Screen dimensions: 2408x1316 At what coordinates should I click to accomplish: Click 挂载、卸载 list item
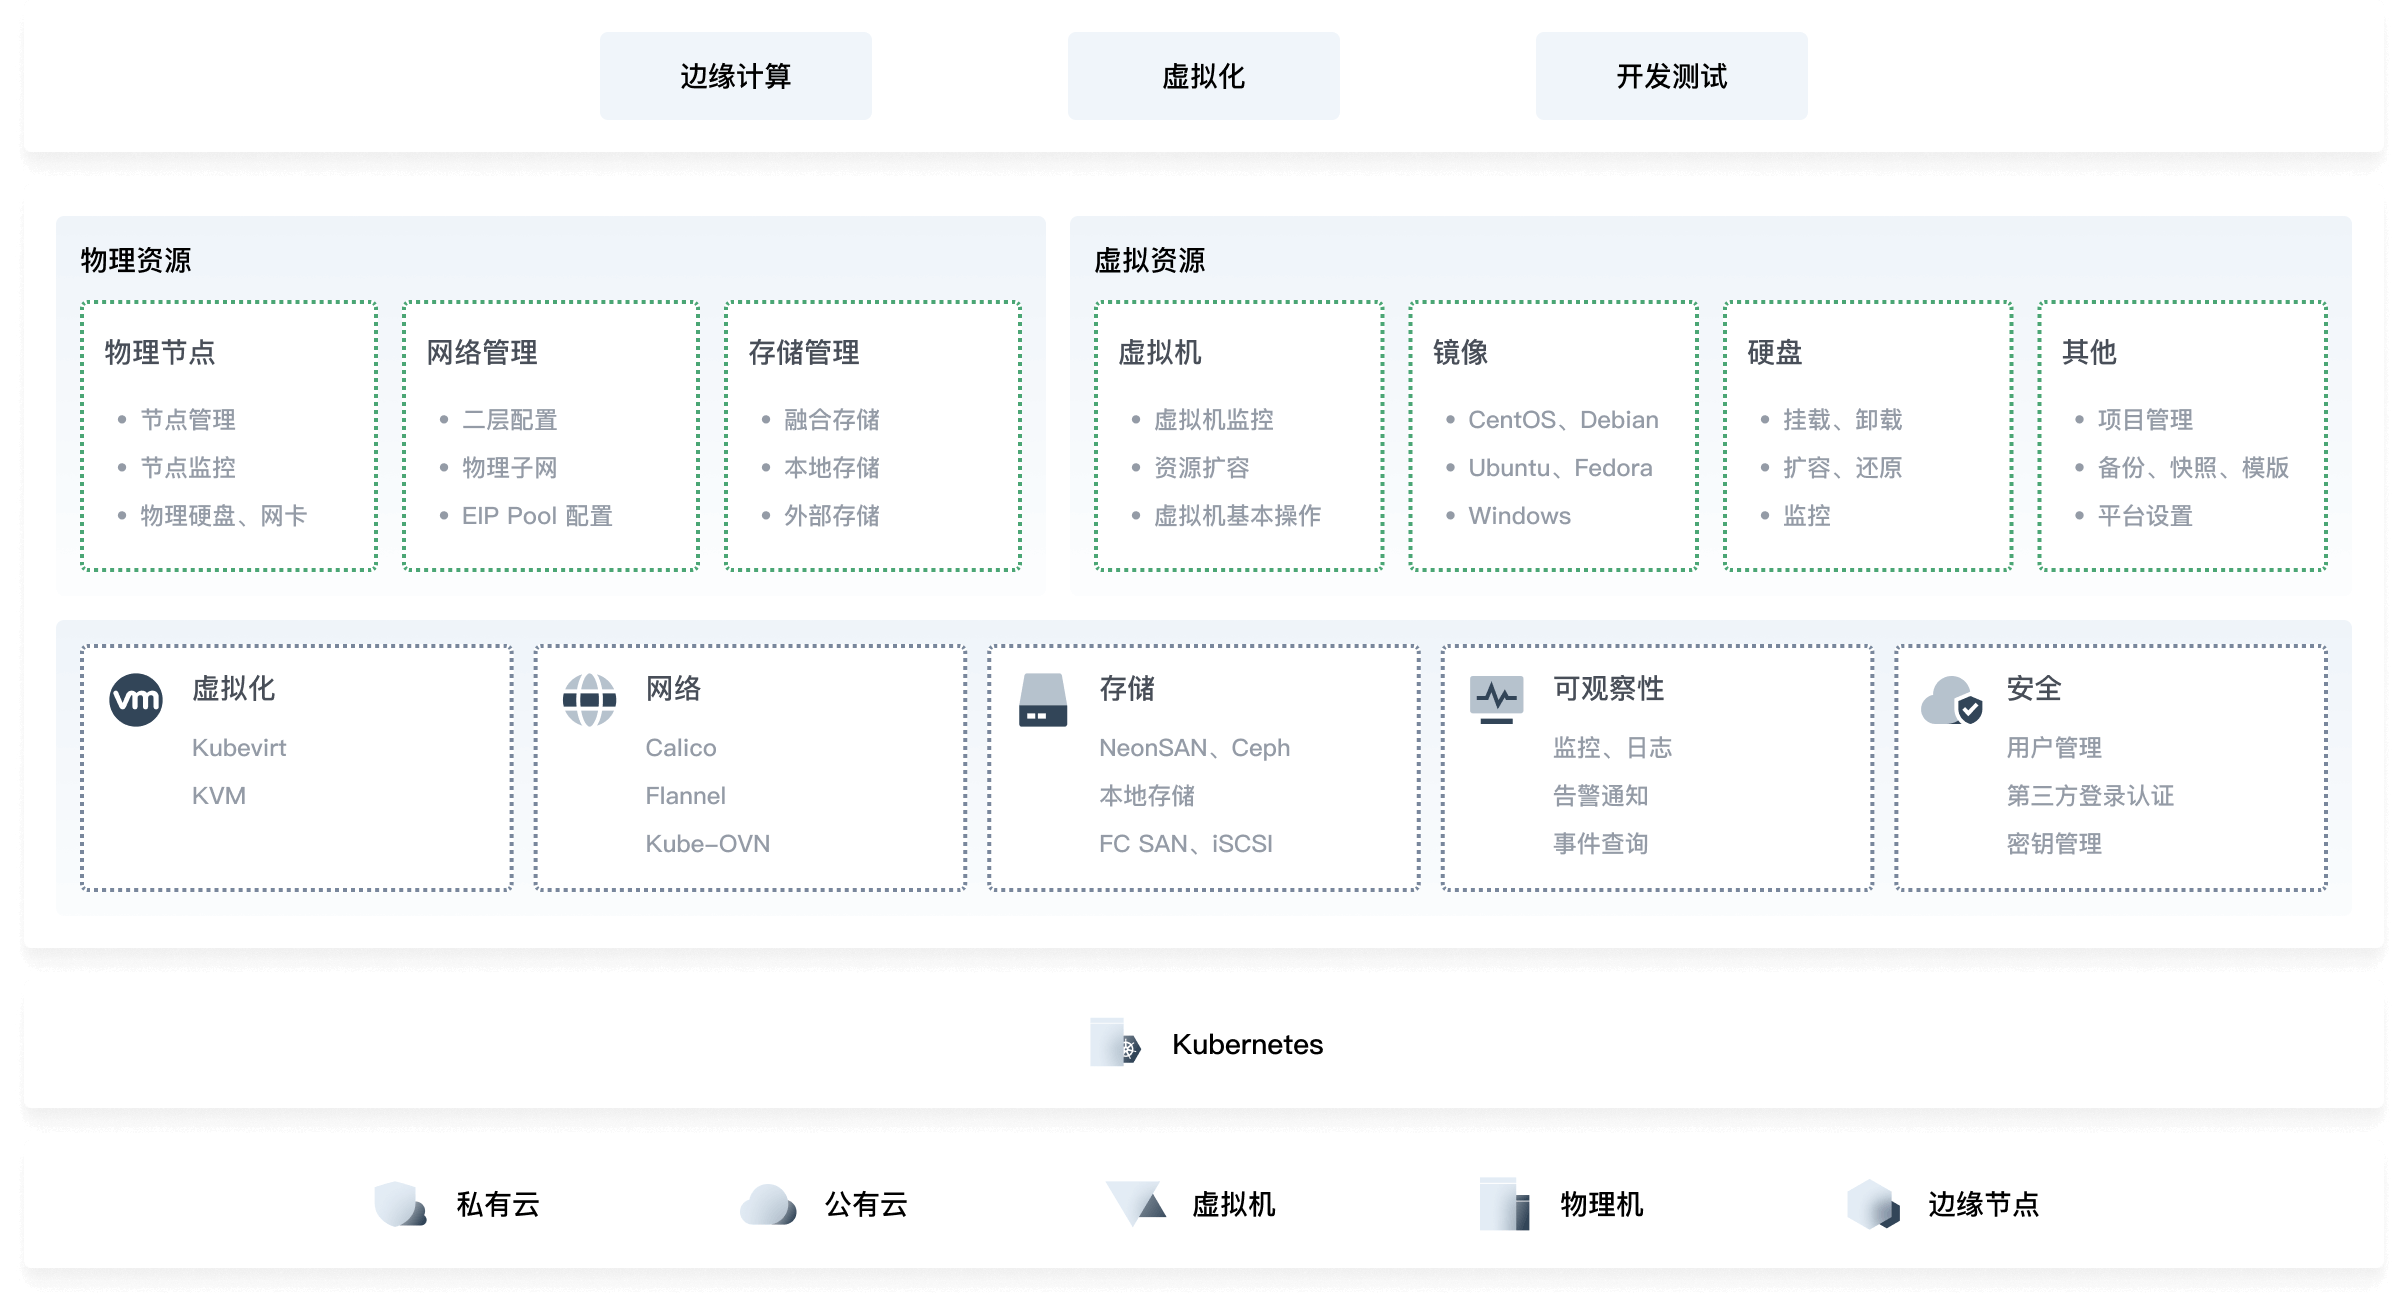pyautogui.click(x=1843, y=420)
